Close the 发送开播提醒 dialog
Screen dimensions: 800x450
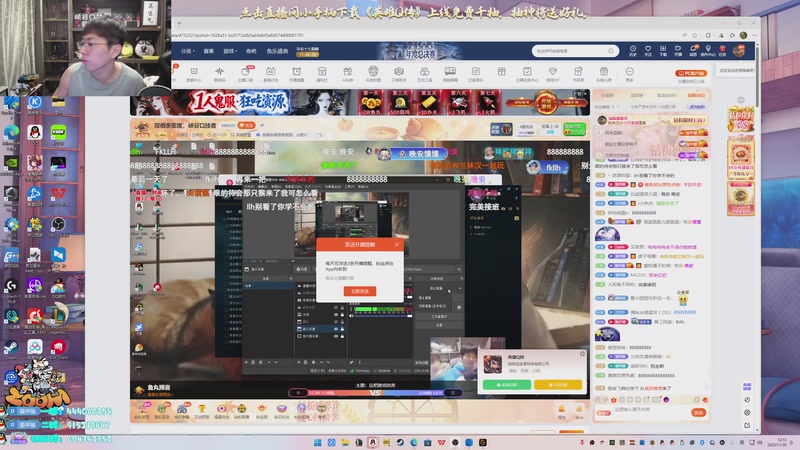(397, 244)
